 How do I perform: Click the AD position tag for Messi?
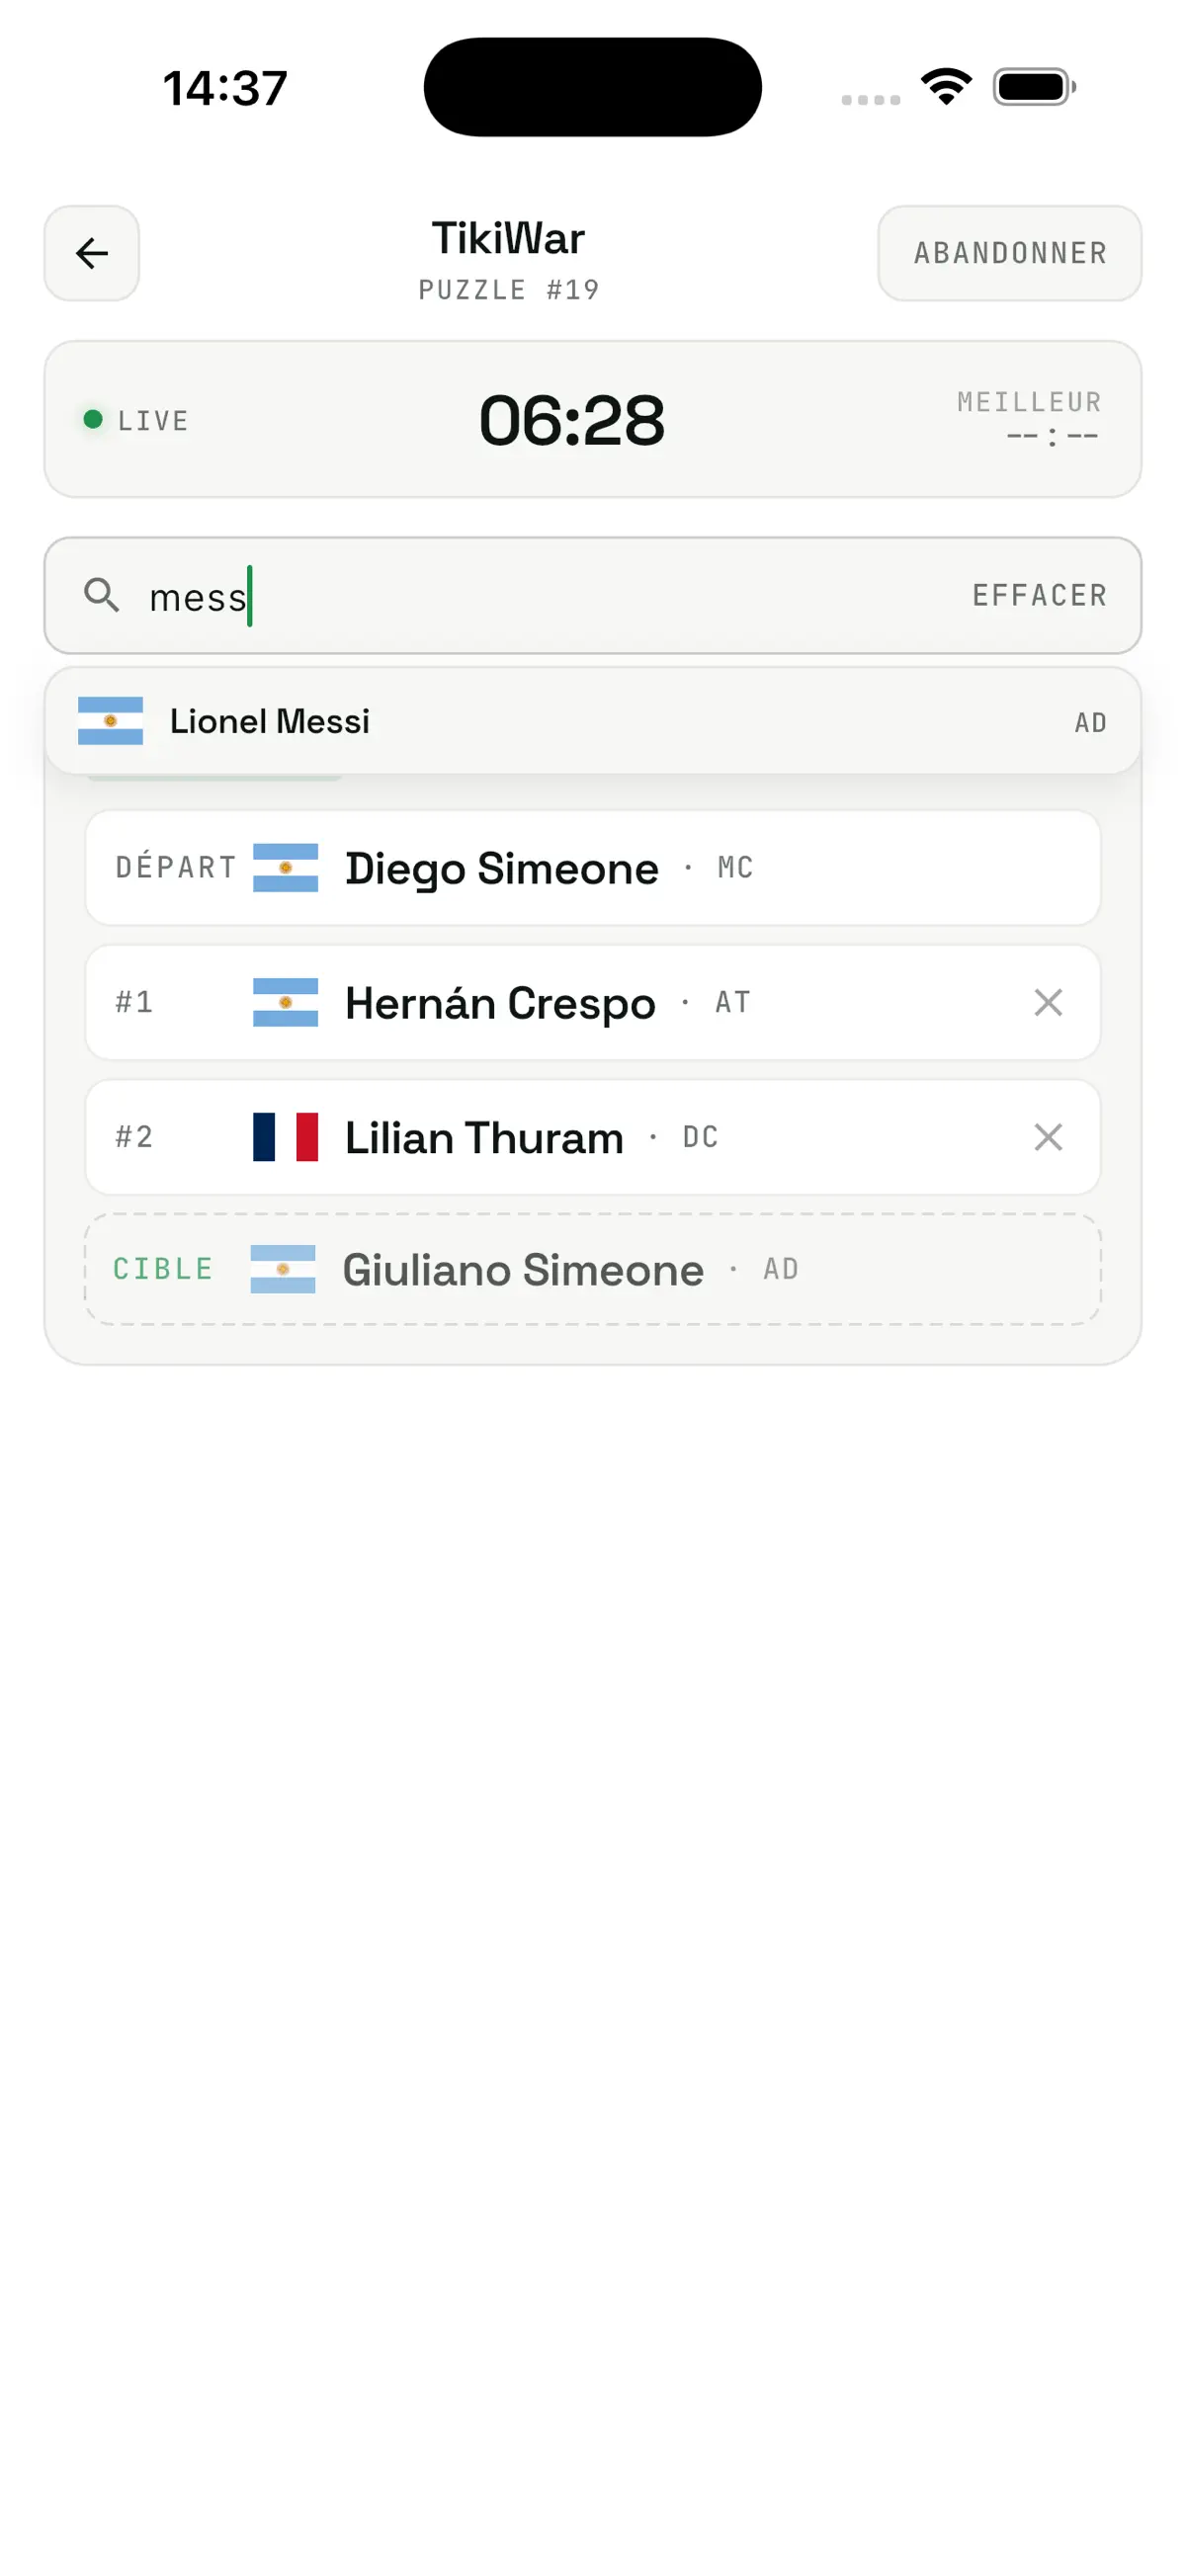pyautogui.click(x=1090, y=723)
